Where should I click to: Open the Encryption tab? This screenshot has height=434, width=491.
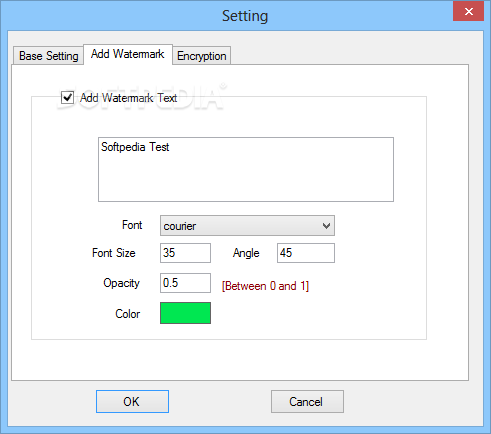[x=202, y=55]
